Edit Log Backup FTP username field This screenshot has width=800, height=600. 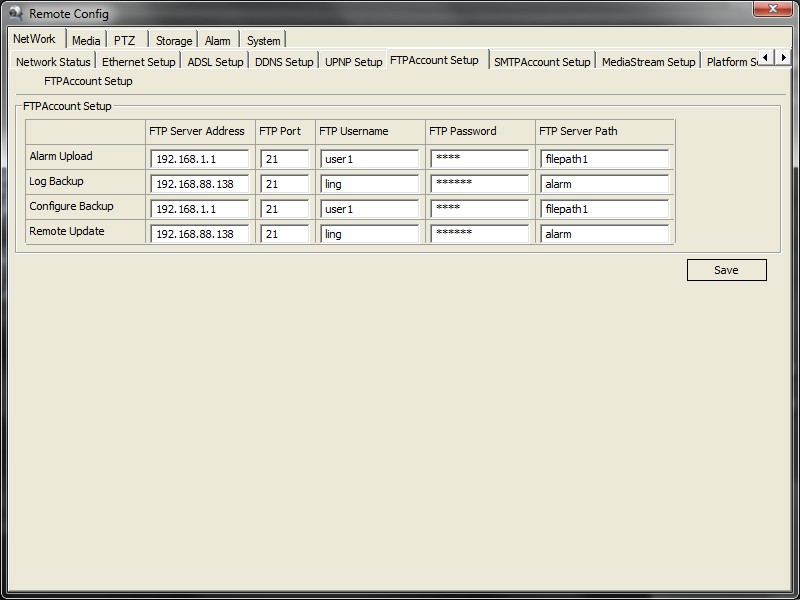tap(369, 184)
